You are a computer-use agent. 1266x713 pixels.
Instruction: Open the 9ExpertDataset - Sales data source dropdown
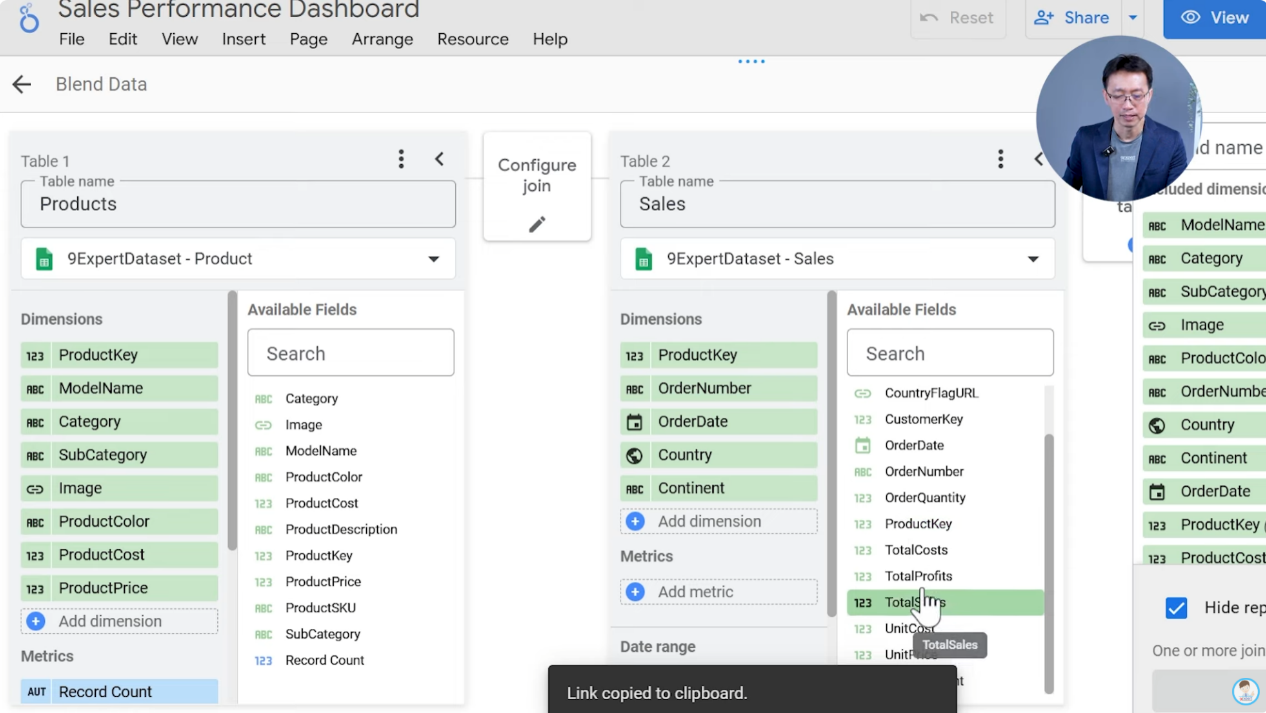tap(1033, 258)
